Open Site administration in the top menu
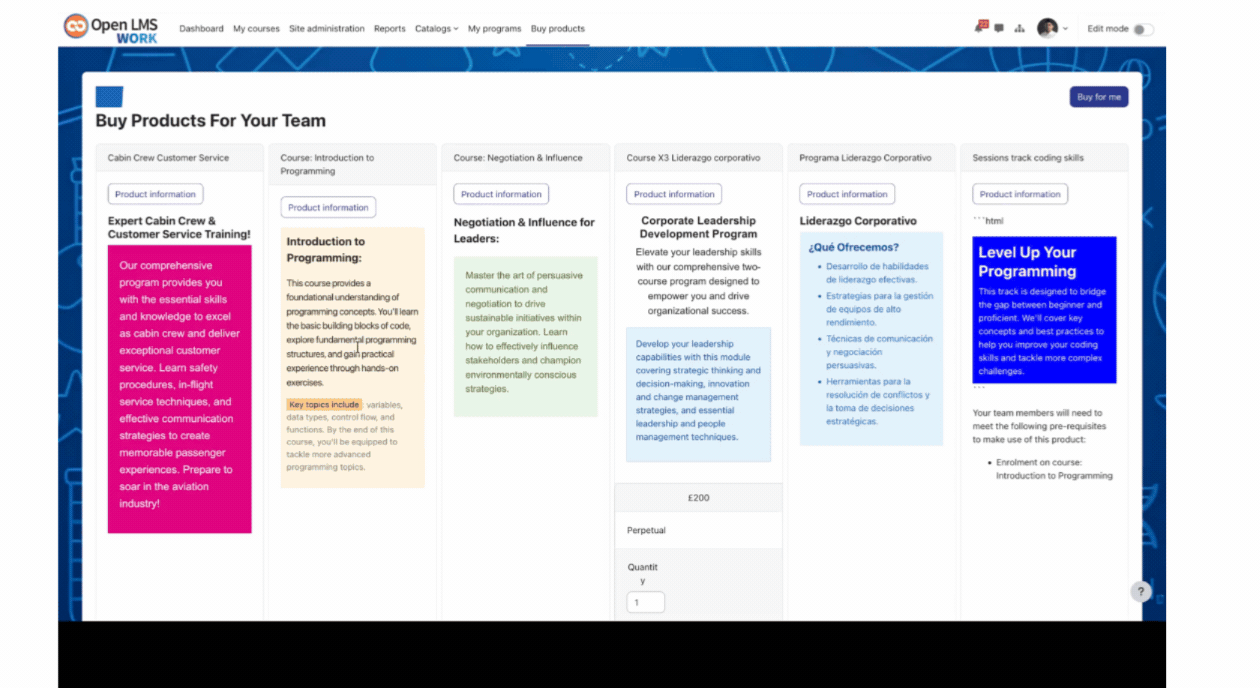1260x688 pixels. (327, 29)
